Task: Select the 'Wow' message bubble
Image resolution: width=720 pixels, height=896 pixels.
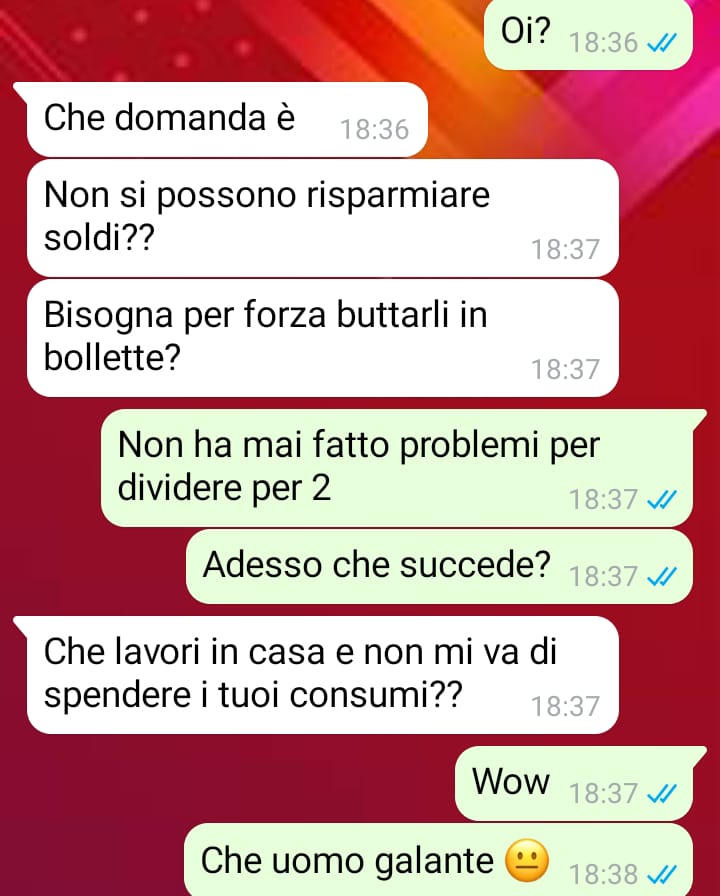Action: coord(574,783)
